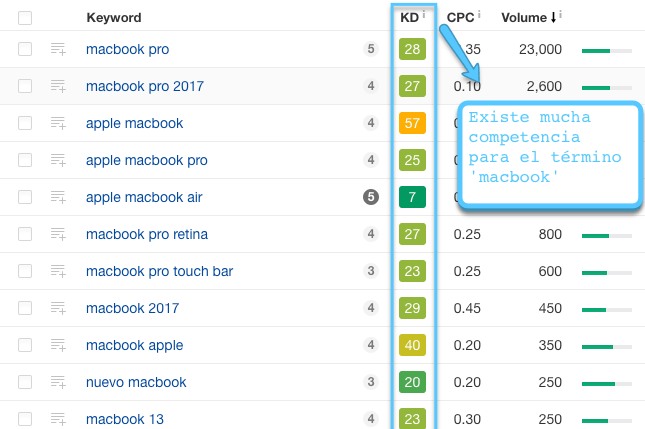Open the macbook 2017 keyword link
This screenshot has width=645, height=429.
click(x=132, y=308)
